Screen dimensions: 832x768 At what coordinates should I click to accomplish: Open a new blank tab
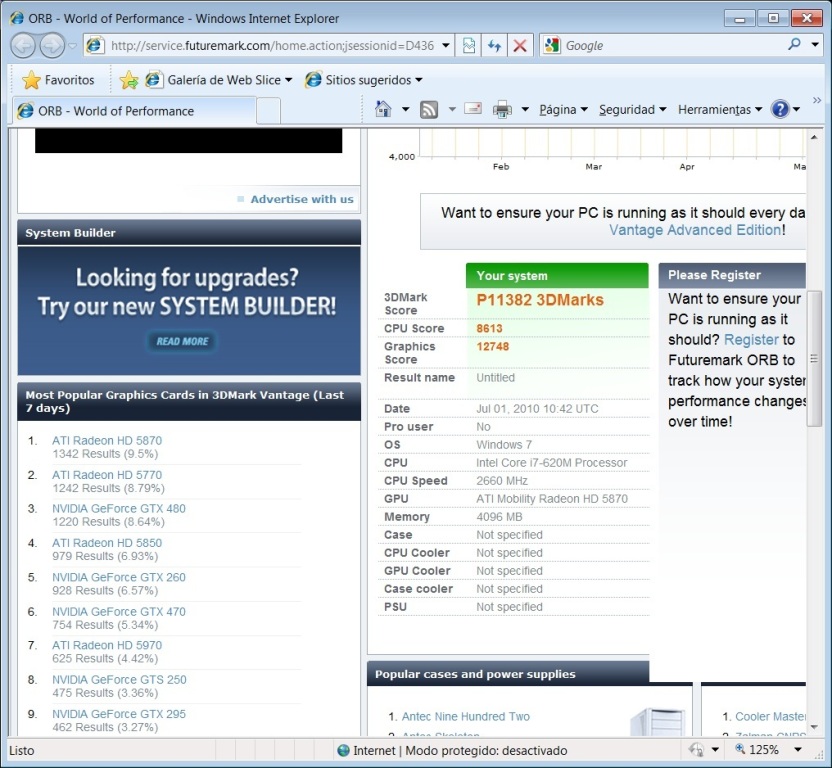click(268, 111)
